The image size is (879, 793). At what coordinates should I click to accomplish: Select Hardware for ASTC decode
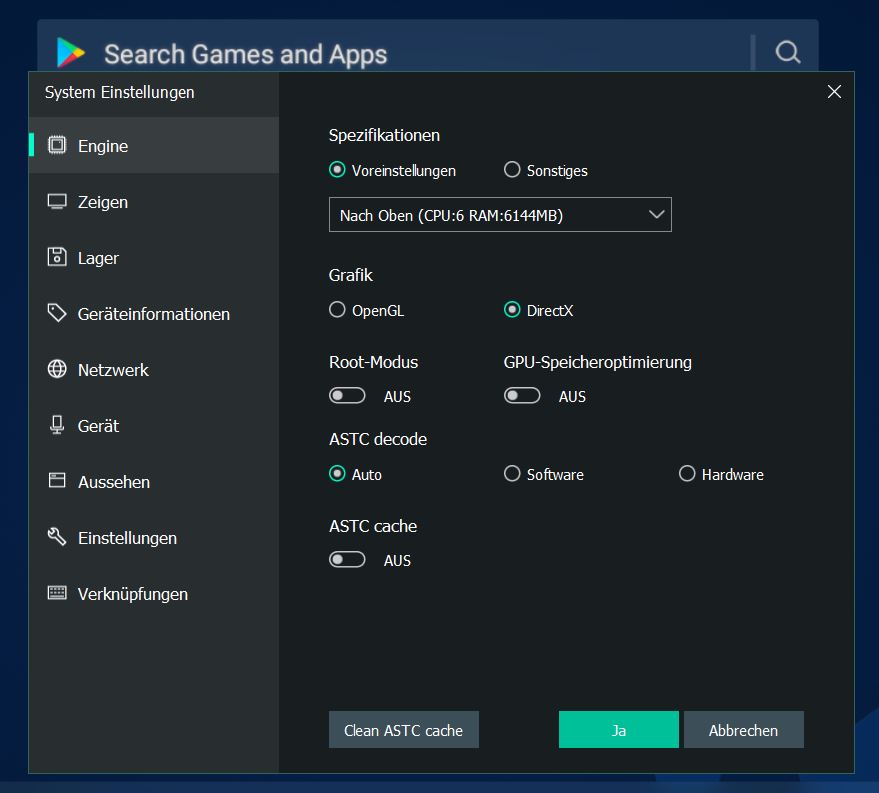[687, 474]
